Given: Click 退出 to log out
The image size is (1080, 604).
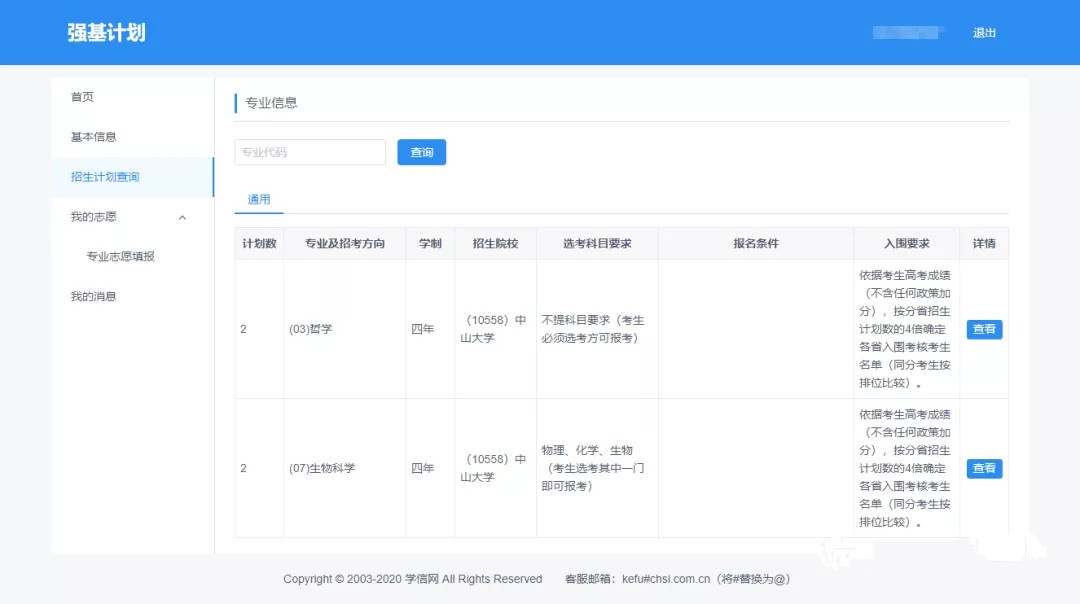Looking at the screenshot, I should point(984,32).
